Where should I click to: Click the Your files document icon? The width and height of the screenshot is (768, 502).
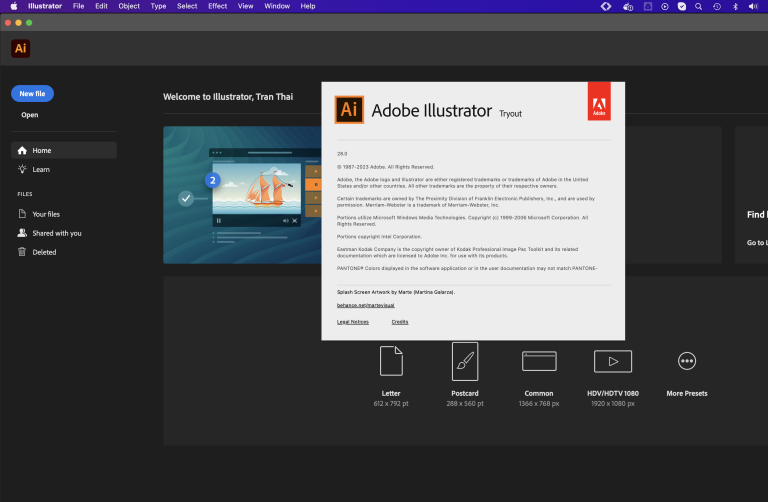coord(22,214)
